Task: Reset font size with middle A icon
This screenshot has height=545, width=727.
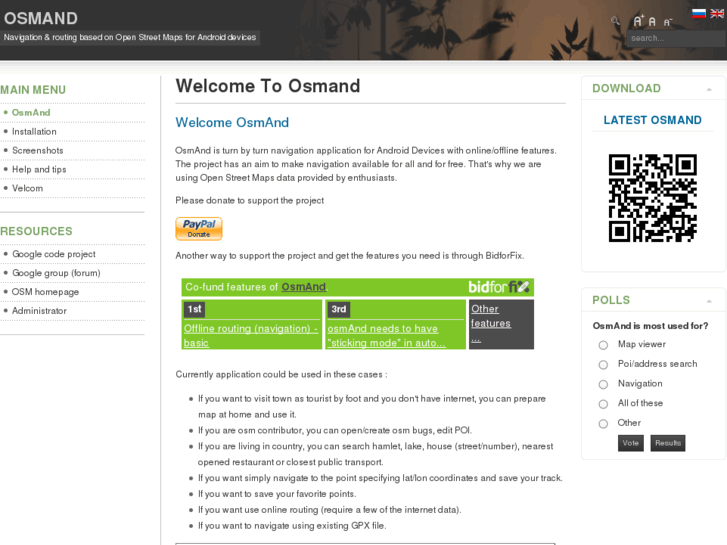Action: [x=652, y=21]
